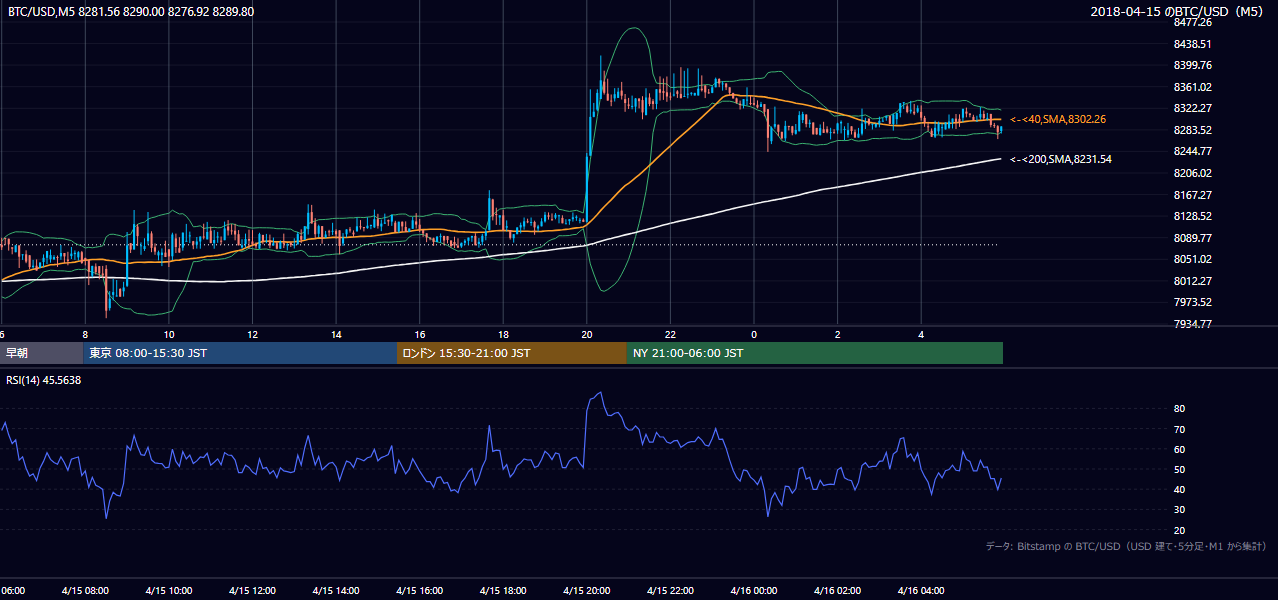Screen dimensions: 1278x600
Task: Click the RSI scale value 40
Action: click(x=1179, y=489)
